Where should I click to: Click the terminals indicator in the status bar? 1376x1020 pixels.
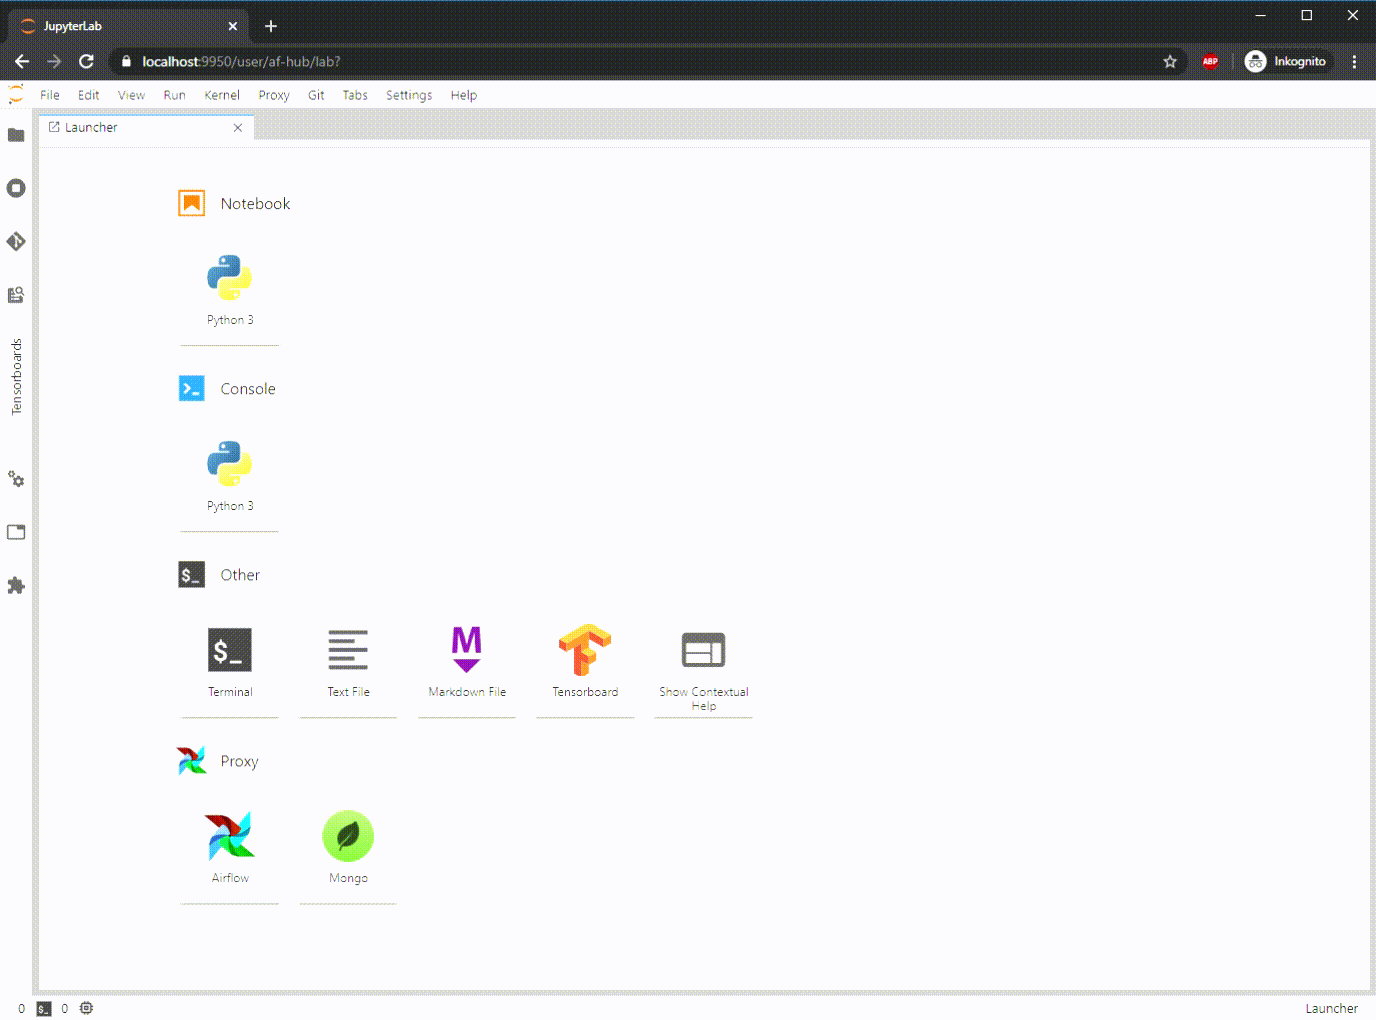[x=44, y=1008]
